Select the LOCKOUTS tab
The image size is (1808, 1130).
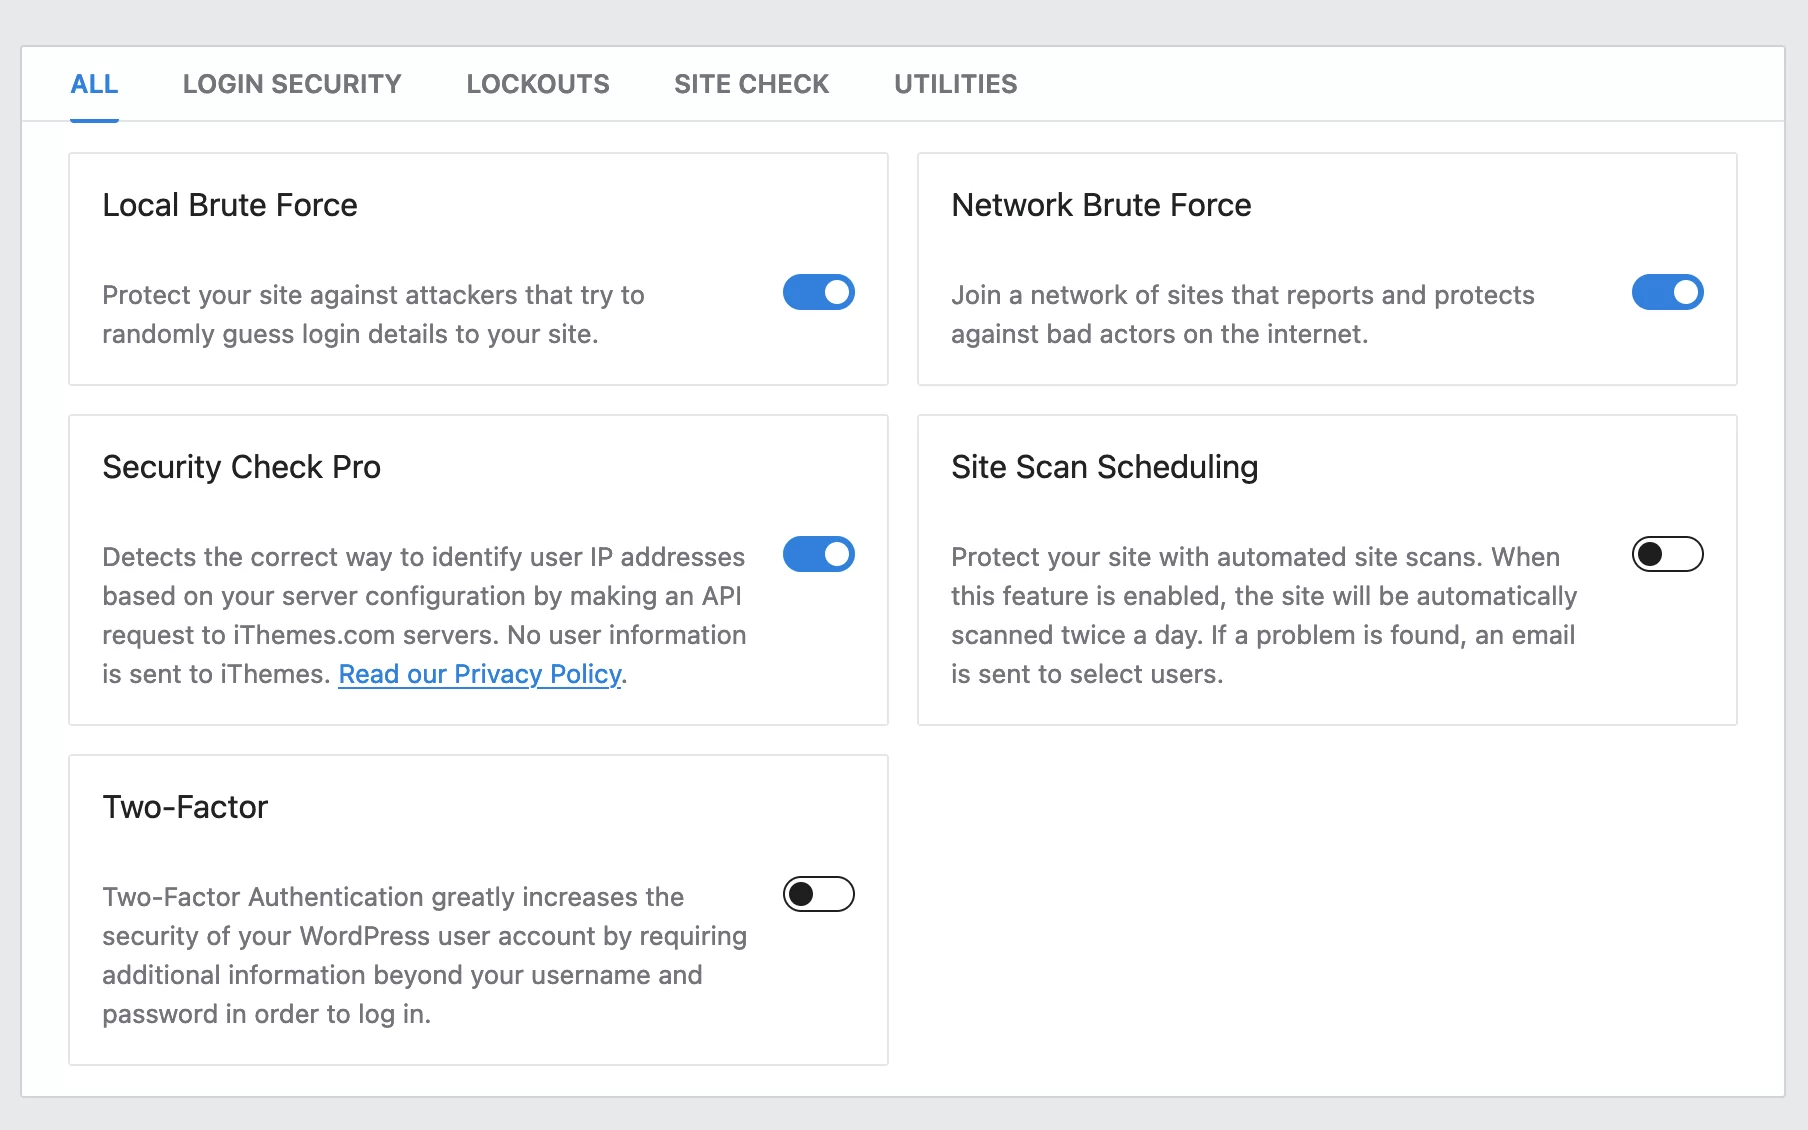click(537, 84)
